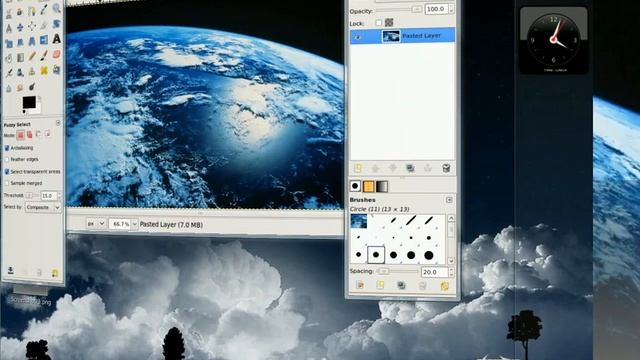Select the Perspective Clone tool
The width and height of the screenshot is (640, 360).
(x=56, y=69)
